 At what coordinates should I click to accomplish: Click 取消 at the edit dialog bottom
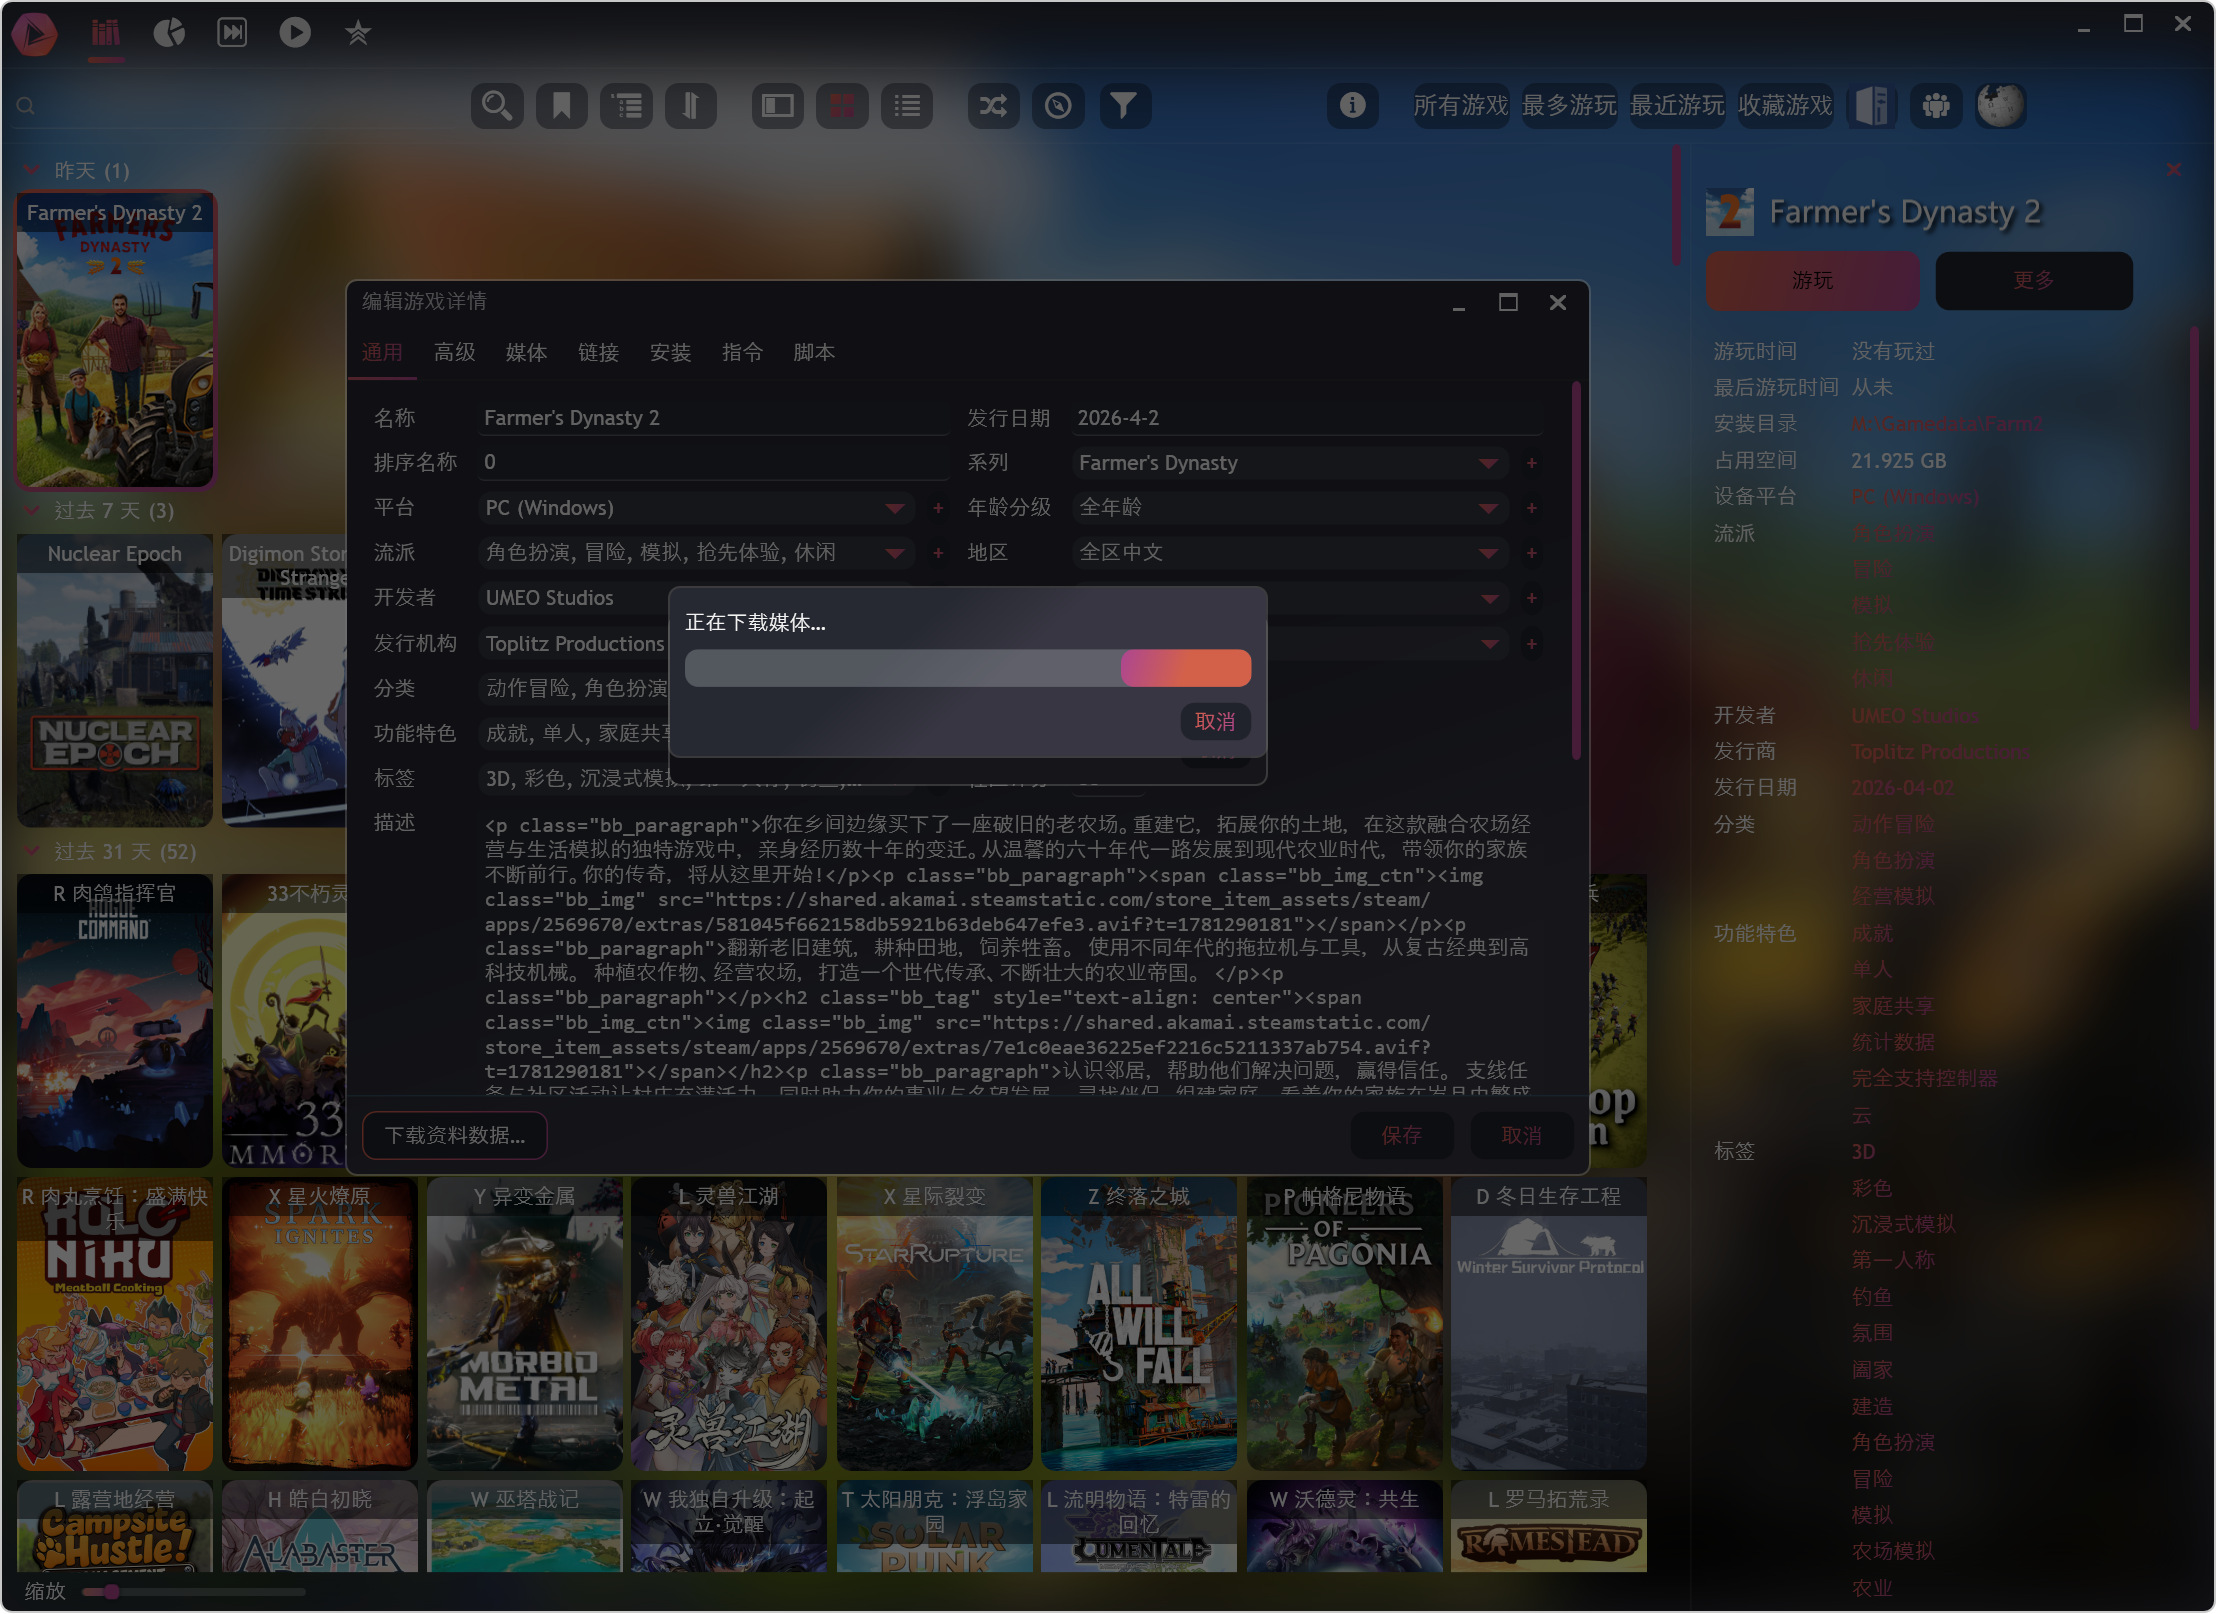(1521, 1136)
